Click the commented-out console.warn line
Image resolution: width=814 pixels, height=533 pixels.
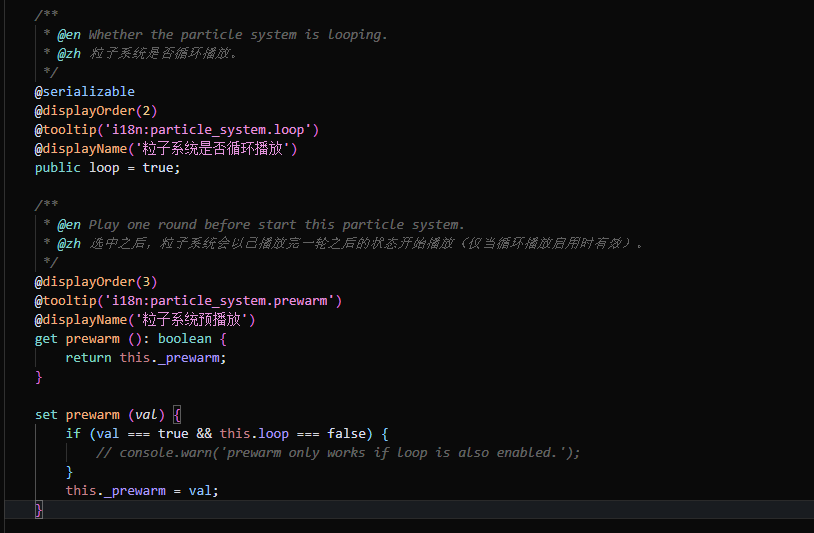[x=337, y=453]
